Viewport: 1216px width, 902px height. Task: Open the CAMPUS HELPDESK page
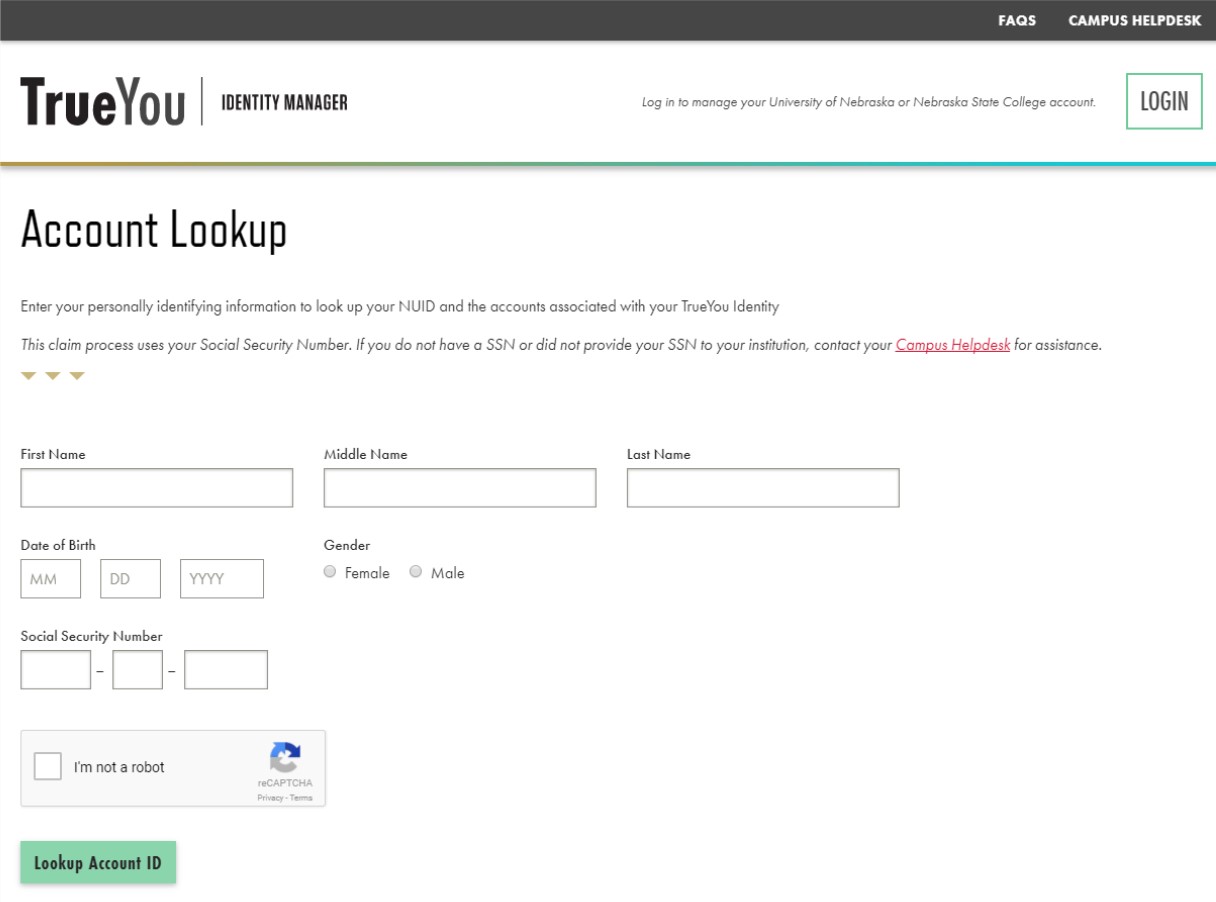[1134, 20]
